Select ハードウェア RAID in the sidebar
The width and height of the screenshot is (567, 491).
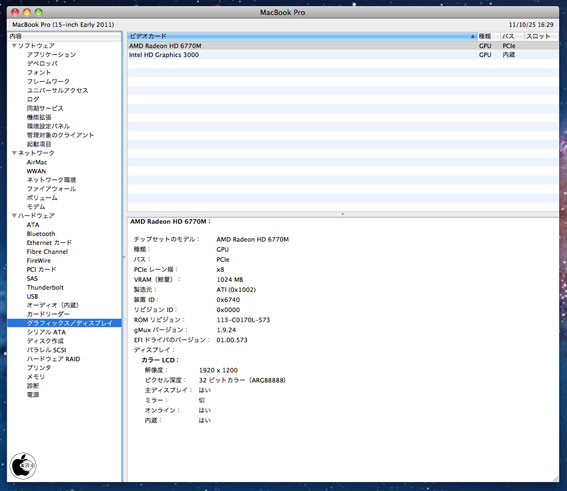[x=54, y=359]
